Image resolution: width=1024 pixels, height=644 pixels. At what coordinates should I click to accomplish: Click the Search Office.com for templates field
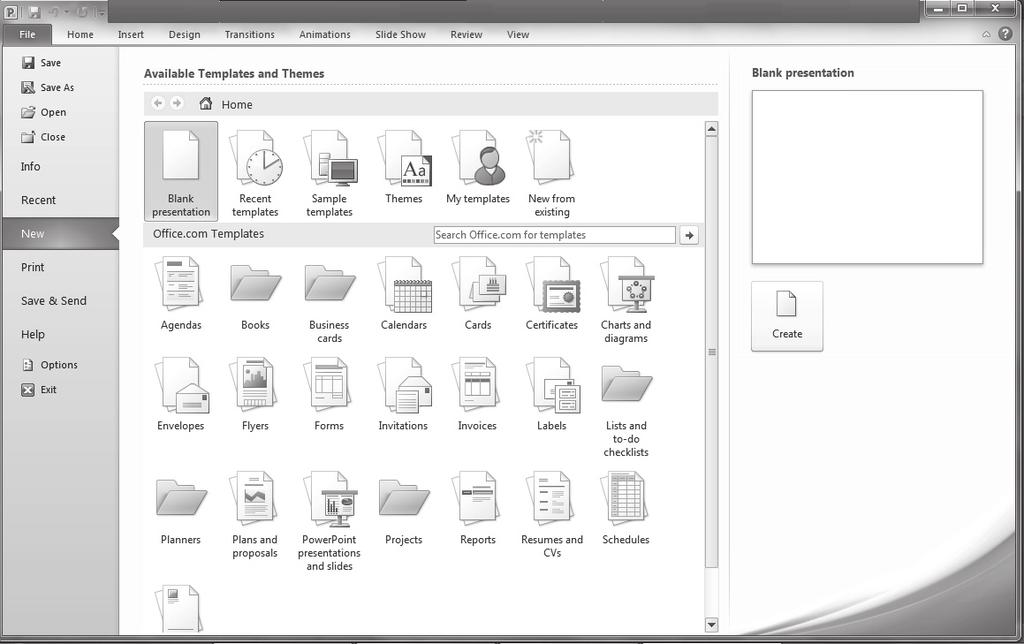click(x=554, y=235)
